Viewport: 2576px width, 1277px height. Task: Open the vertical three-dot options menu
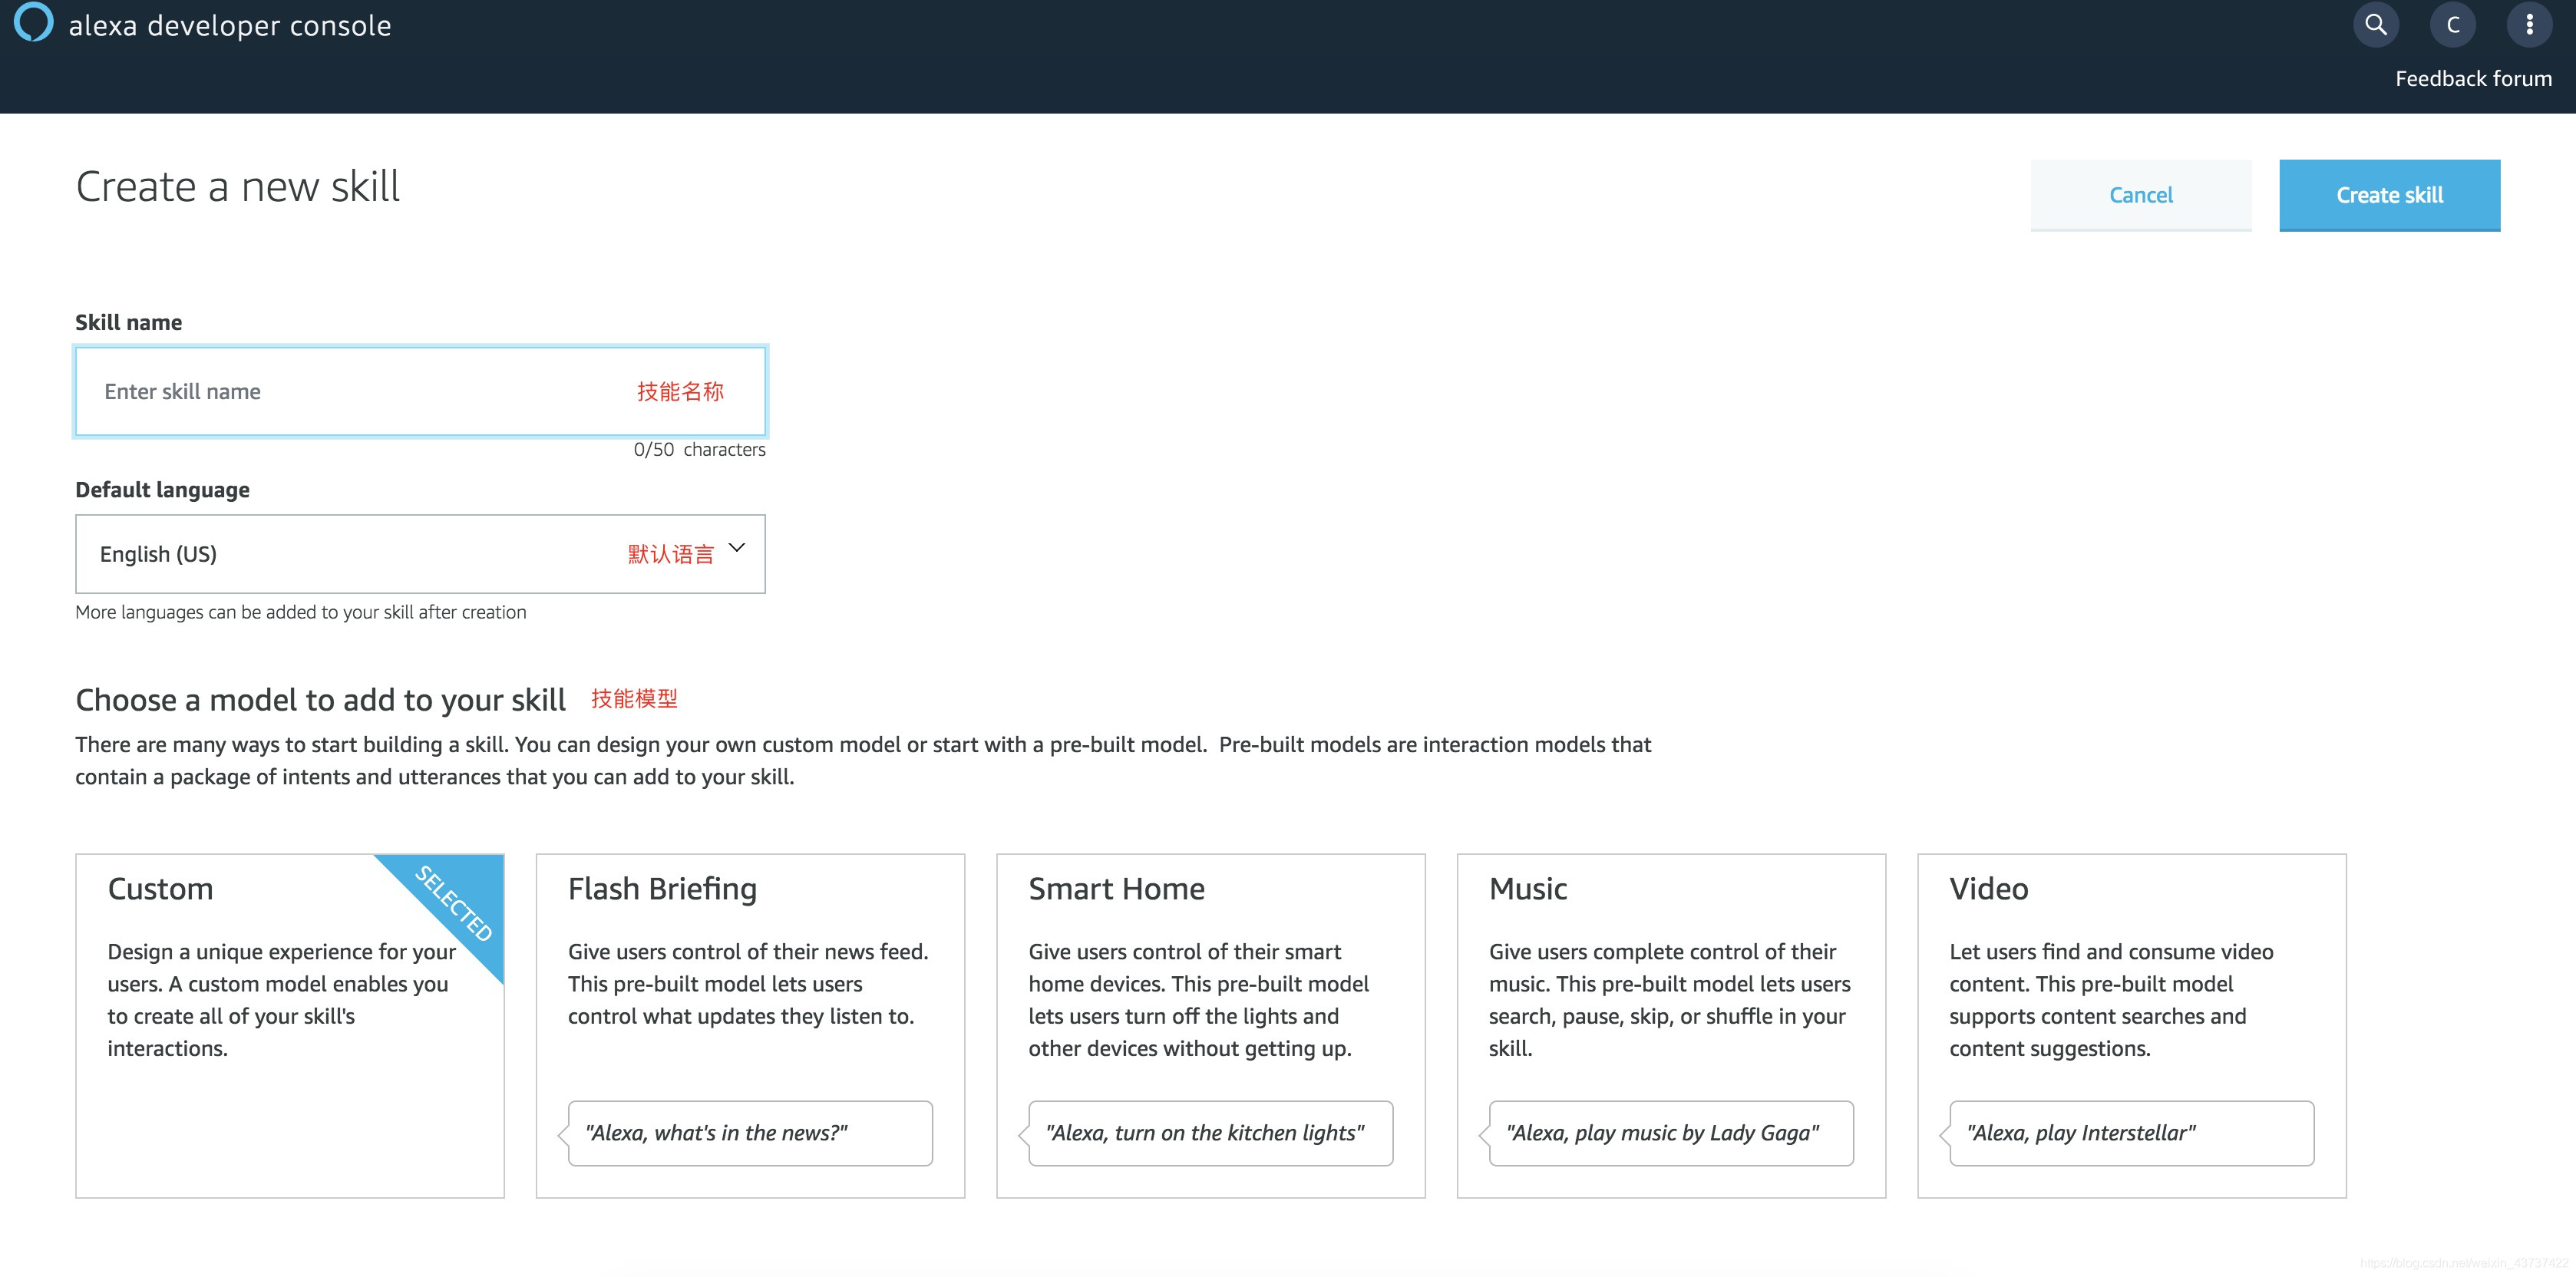coord(2530,24)
